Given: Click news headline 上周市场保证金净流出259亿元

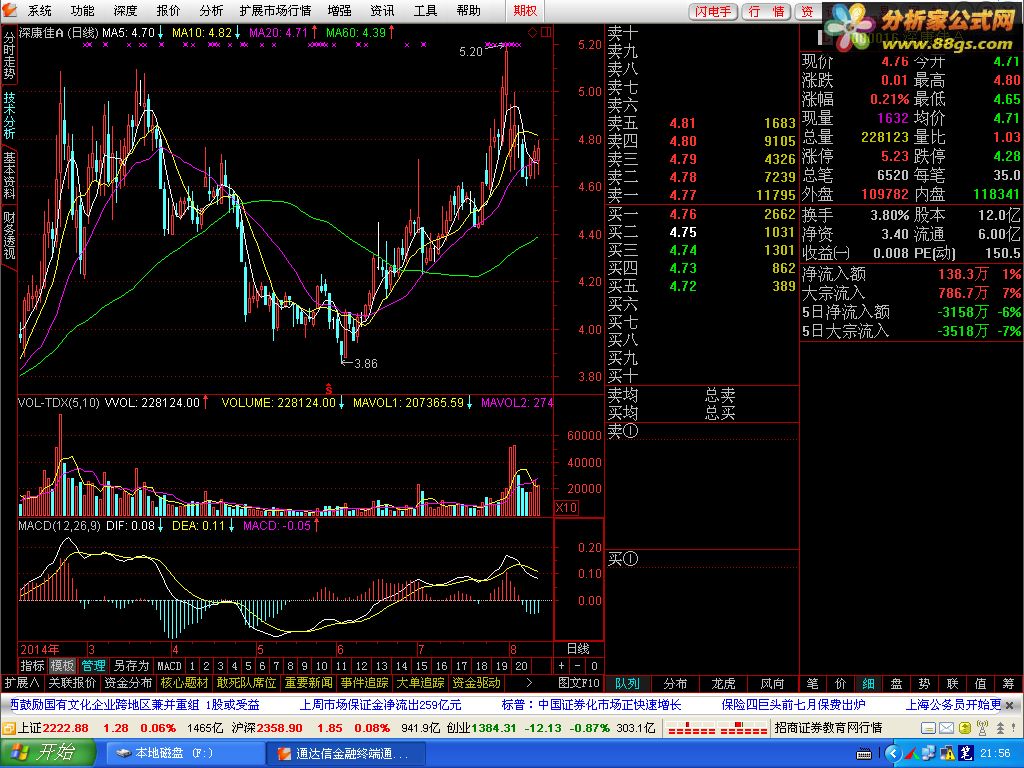Looking at the screenshot, I should click(x=380, y=705).
